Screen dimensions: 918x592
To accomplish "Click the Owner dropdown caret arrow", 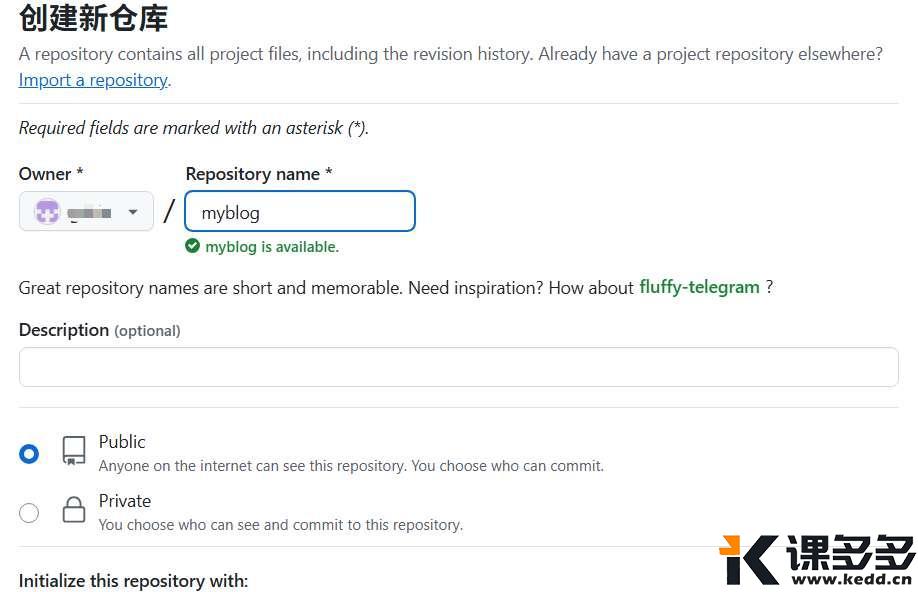I will (x=133, y=212).
